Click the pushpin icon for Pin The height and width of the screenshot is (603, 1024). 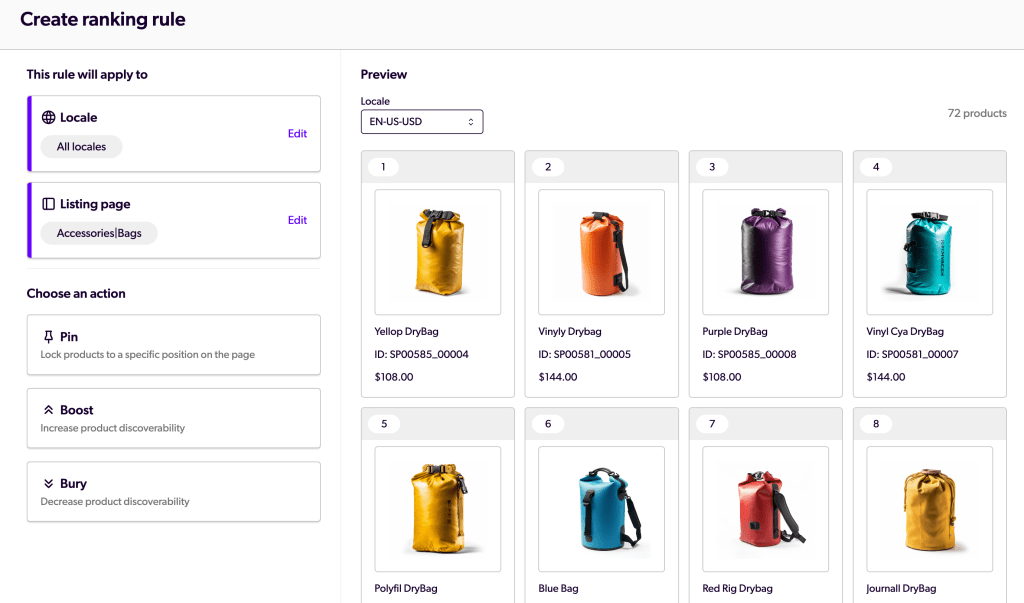48,337
